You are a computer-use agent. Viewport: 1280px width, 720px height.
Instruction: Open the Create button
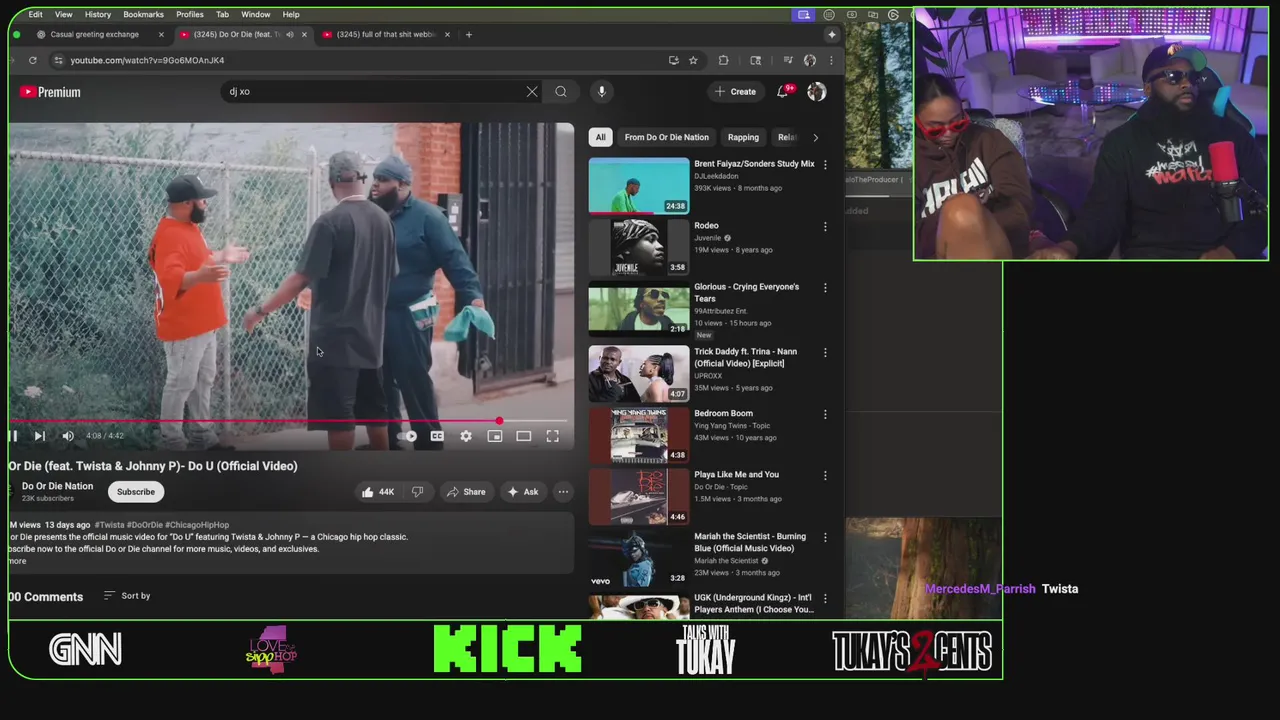[x=735, y=92]
